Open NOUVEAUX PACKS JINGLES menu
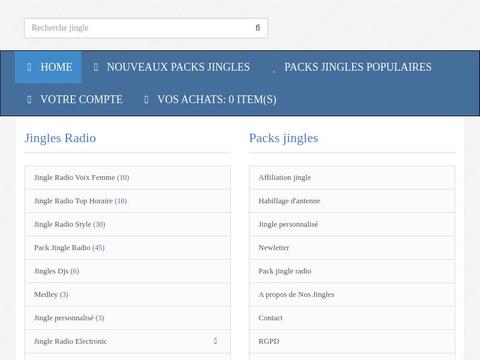This screenshot has width=480, height=360. [172, 67]
